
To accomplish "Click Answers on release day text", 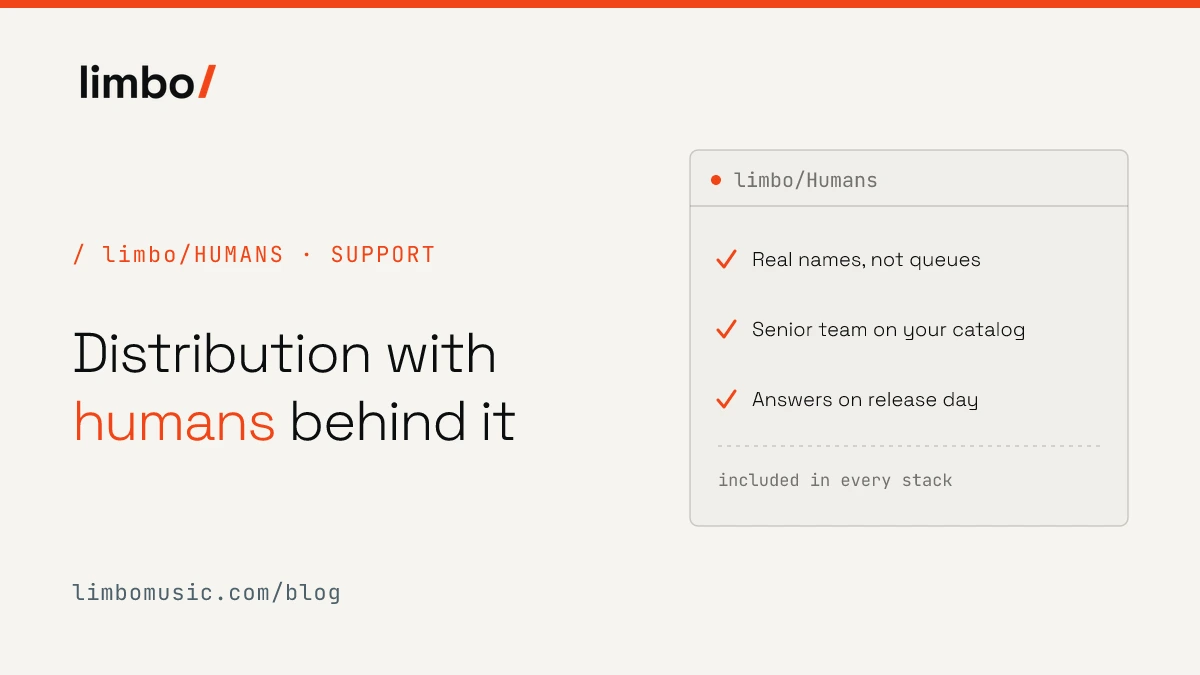I will pyautogui.click(x=865, y=400).
